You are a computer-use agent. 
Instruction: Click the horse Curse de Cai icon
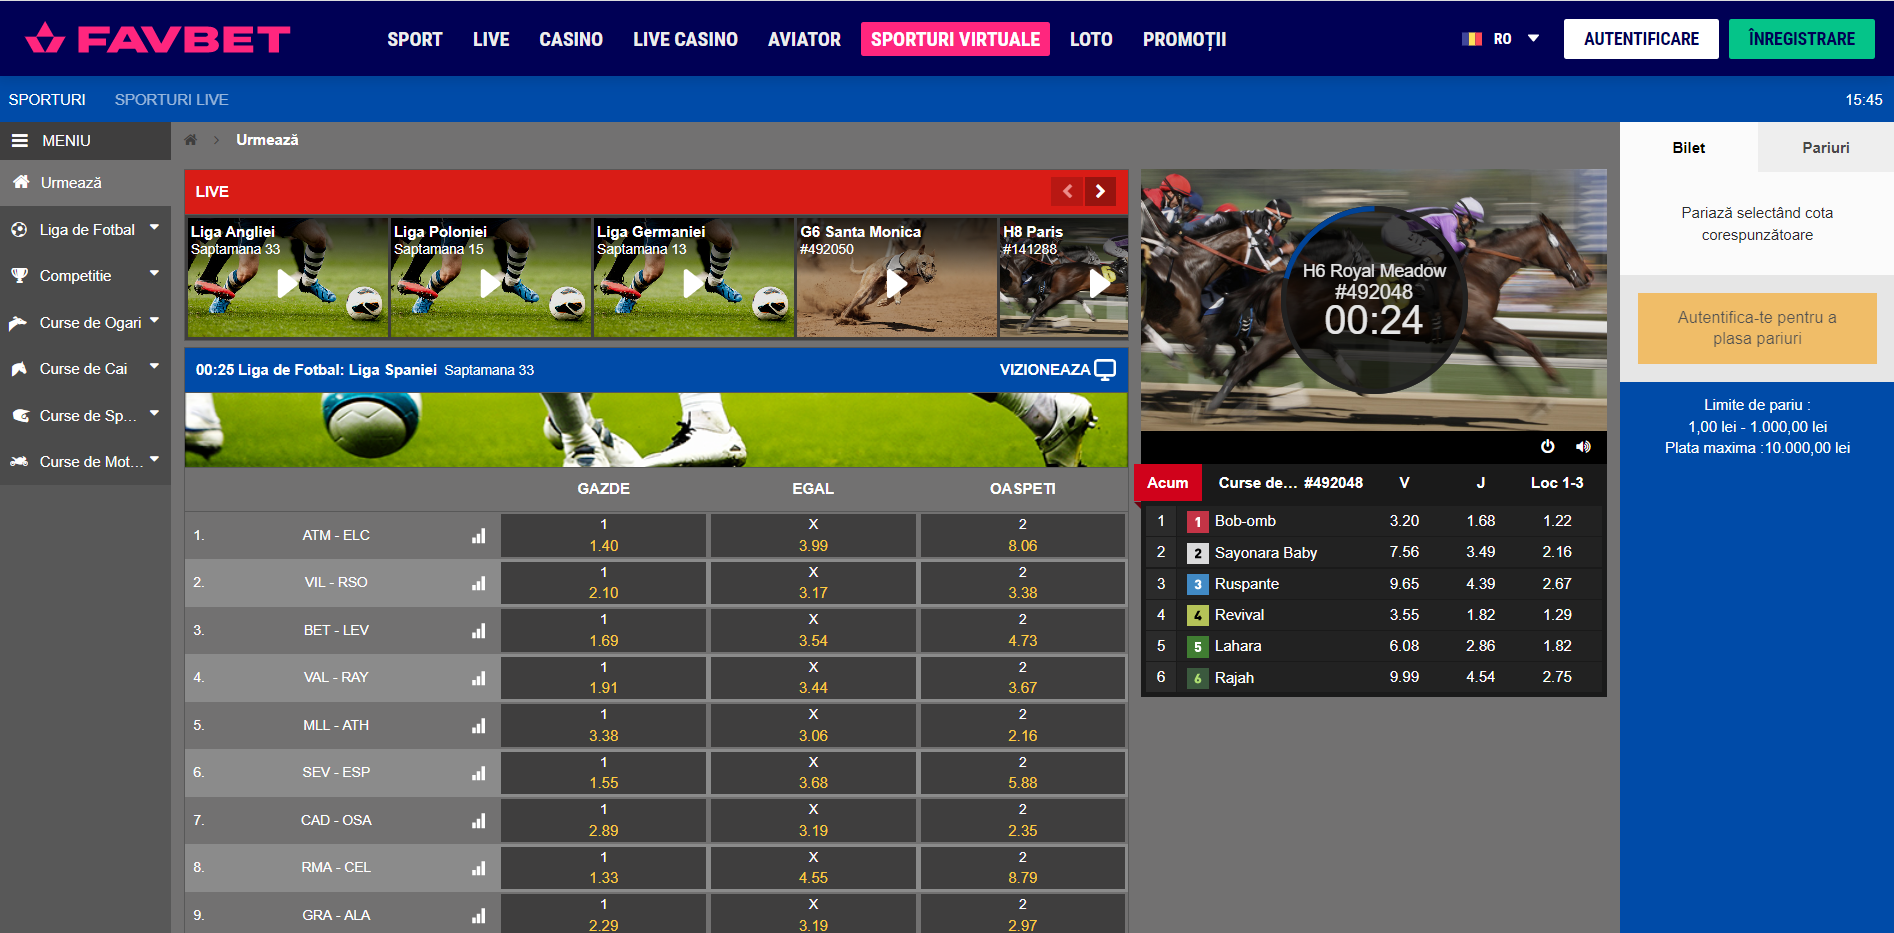19,369
